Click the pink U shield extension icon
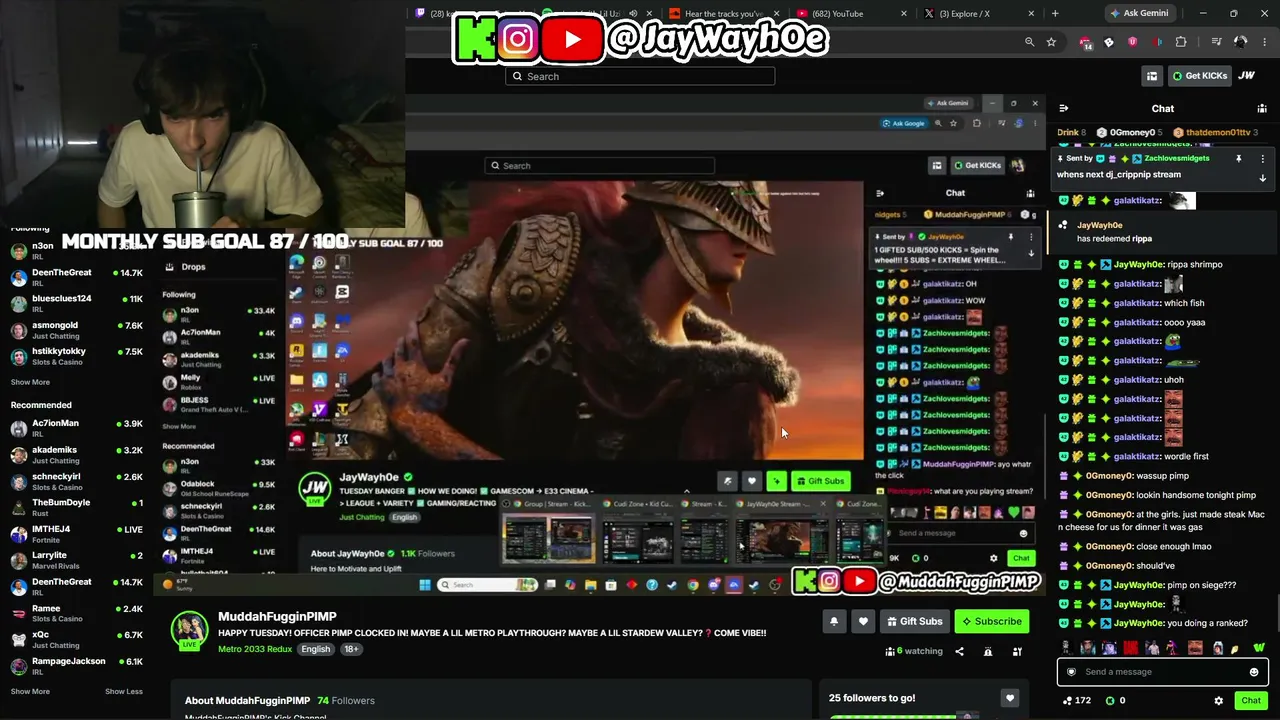 (1132, 42)
